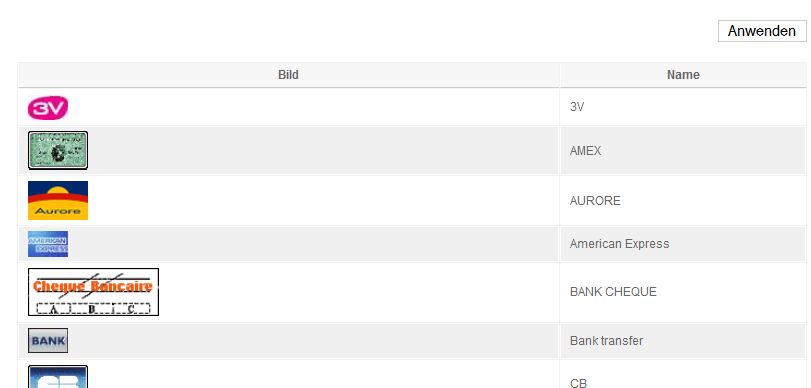Select the Cheque Bancaire image
The width and height of the screenshot is (811, 388).
[93, 292]
